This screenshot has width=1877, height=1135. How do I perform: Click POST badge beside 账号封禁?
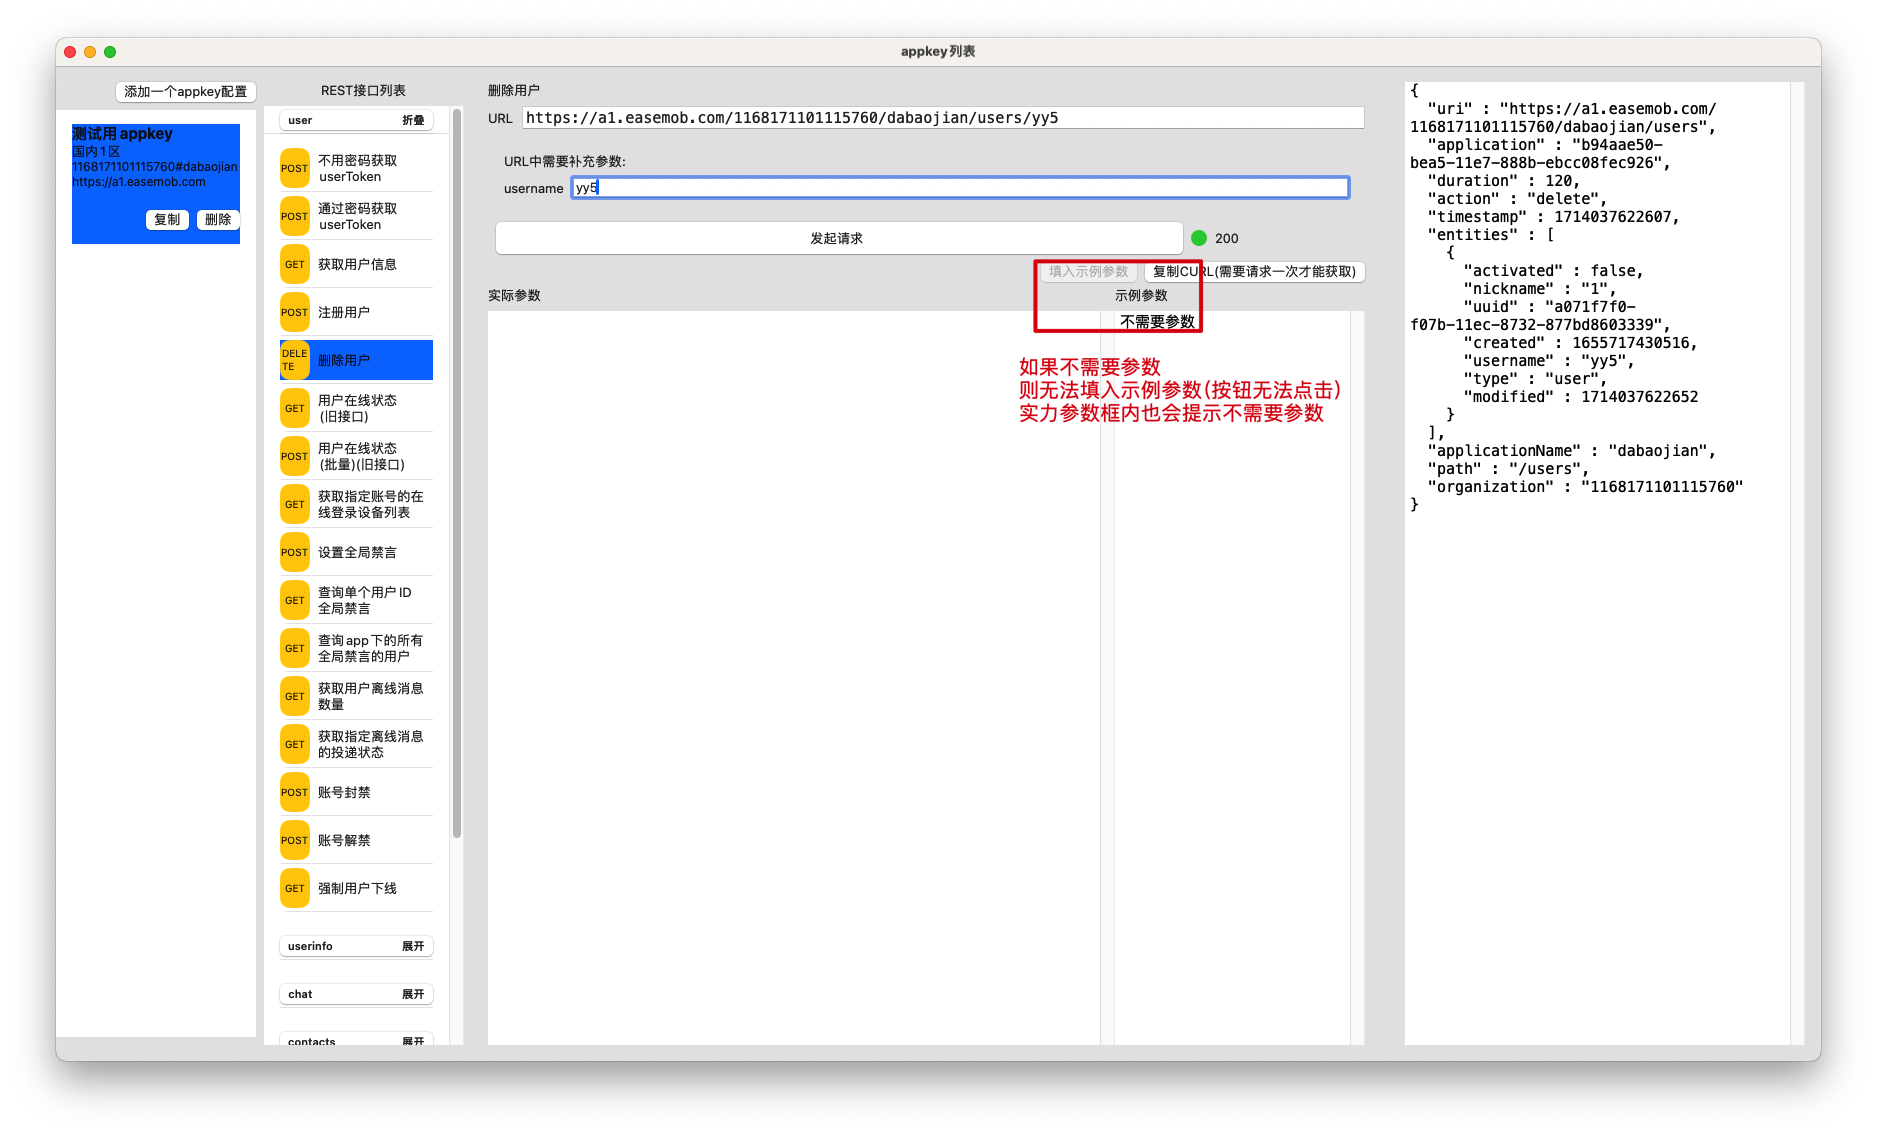[294, 792]
